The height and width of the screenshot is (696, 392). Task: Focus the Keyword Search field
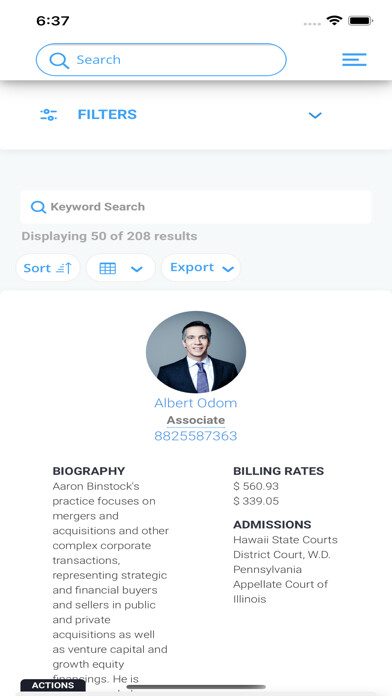tap(196, 207)
